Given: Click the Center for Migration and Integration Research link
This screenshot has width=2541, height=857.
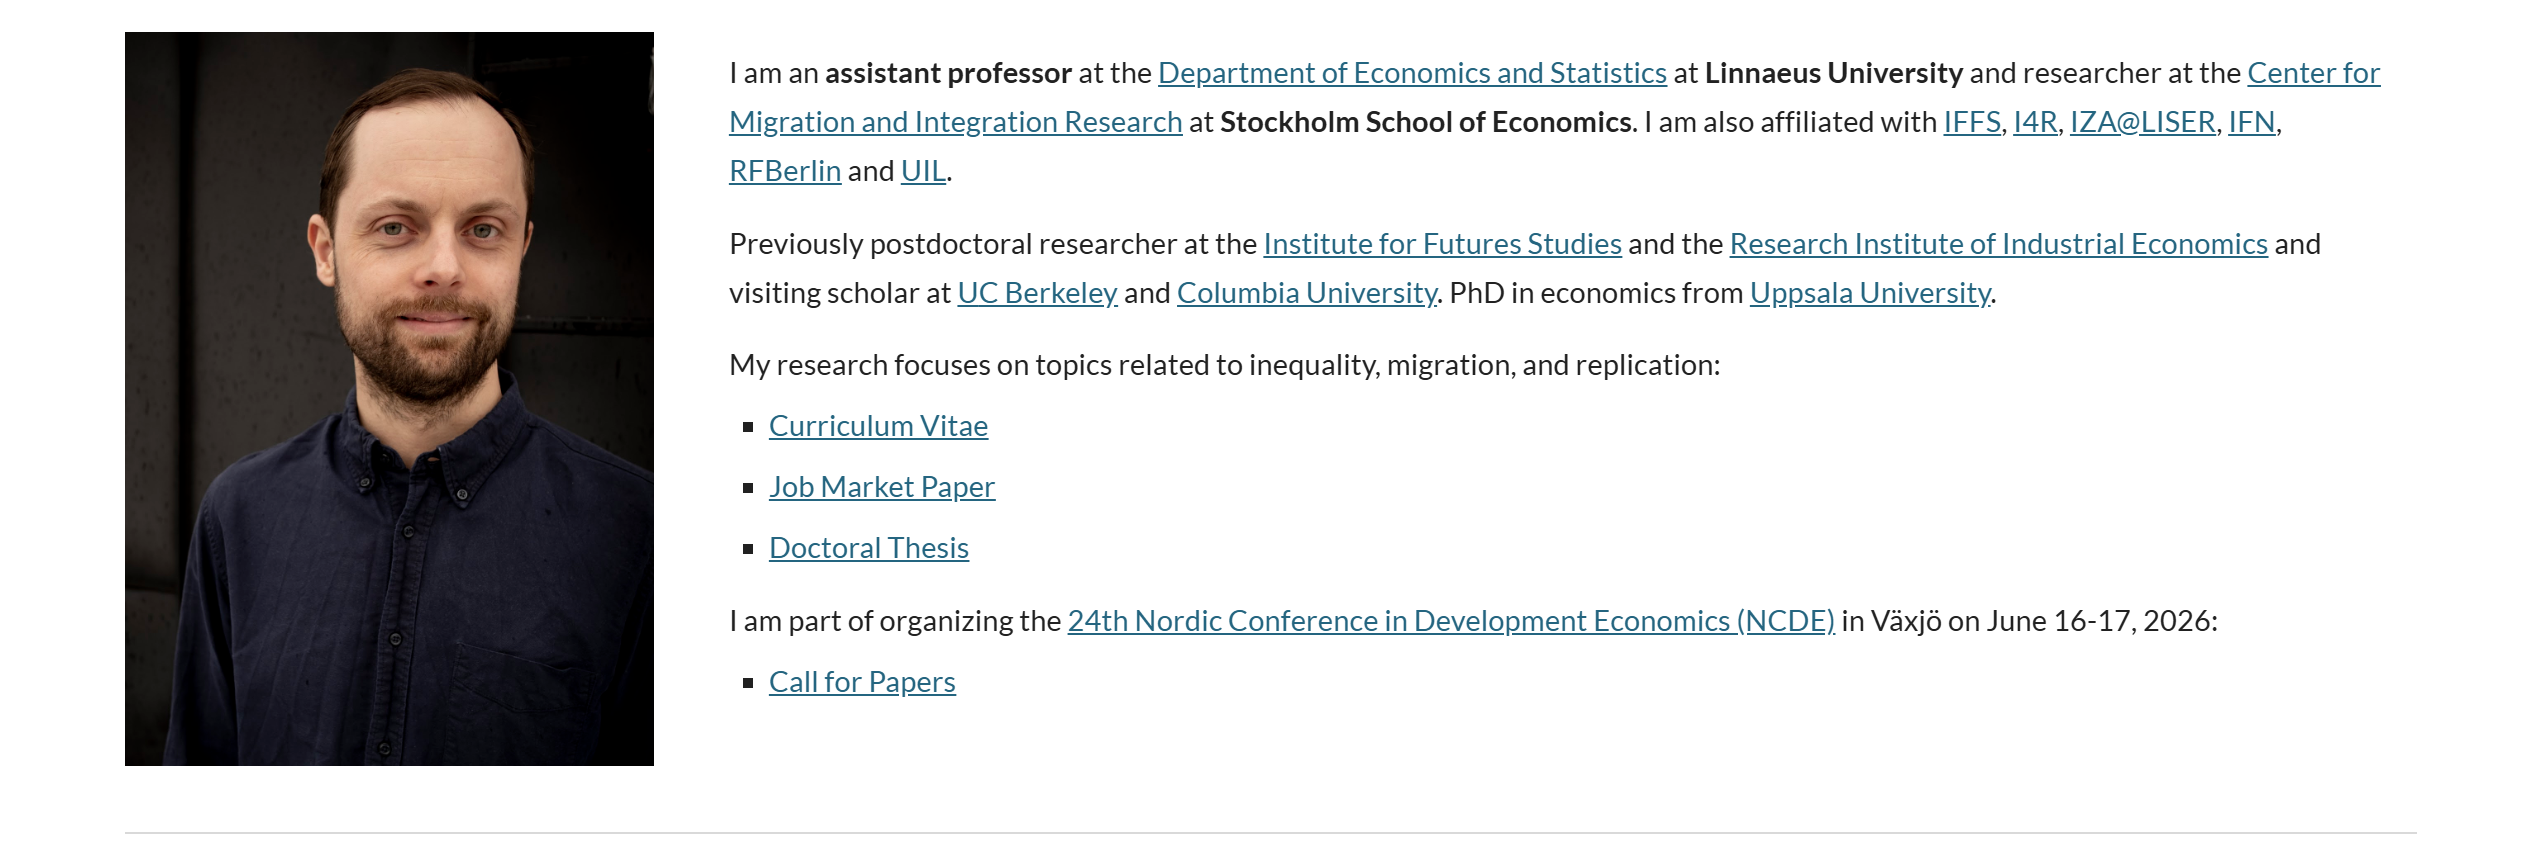Looking at the screenshot, I should click(955, 122).
